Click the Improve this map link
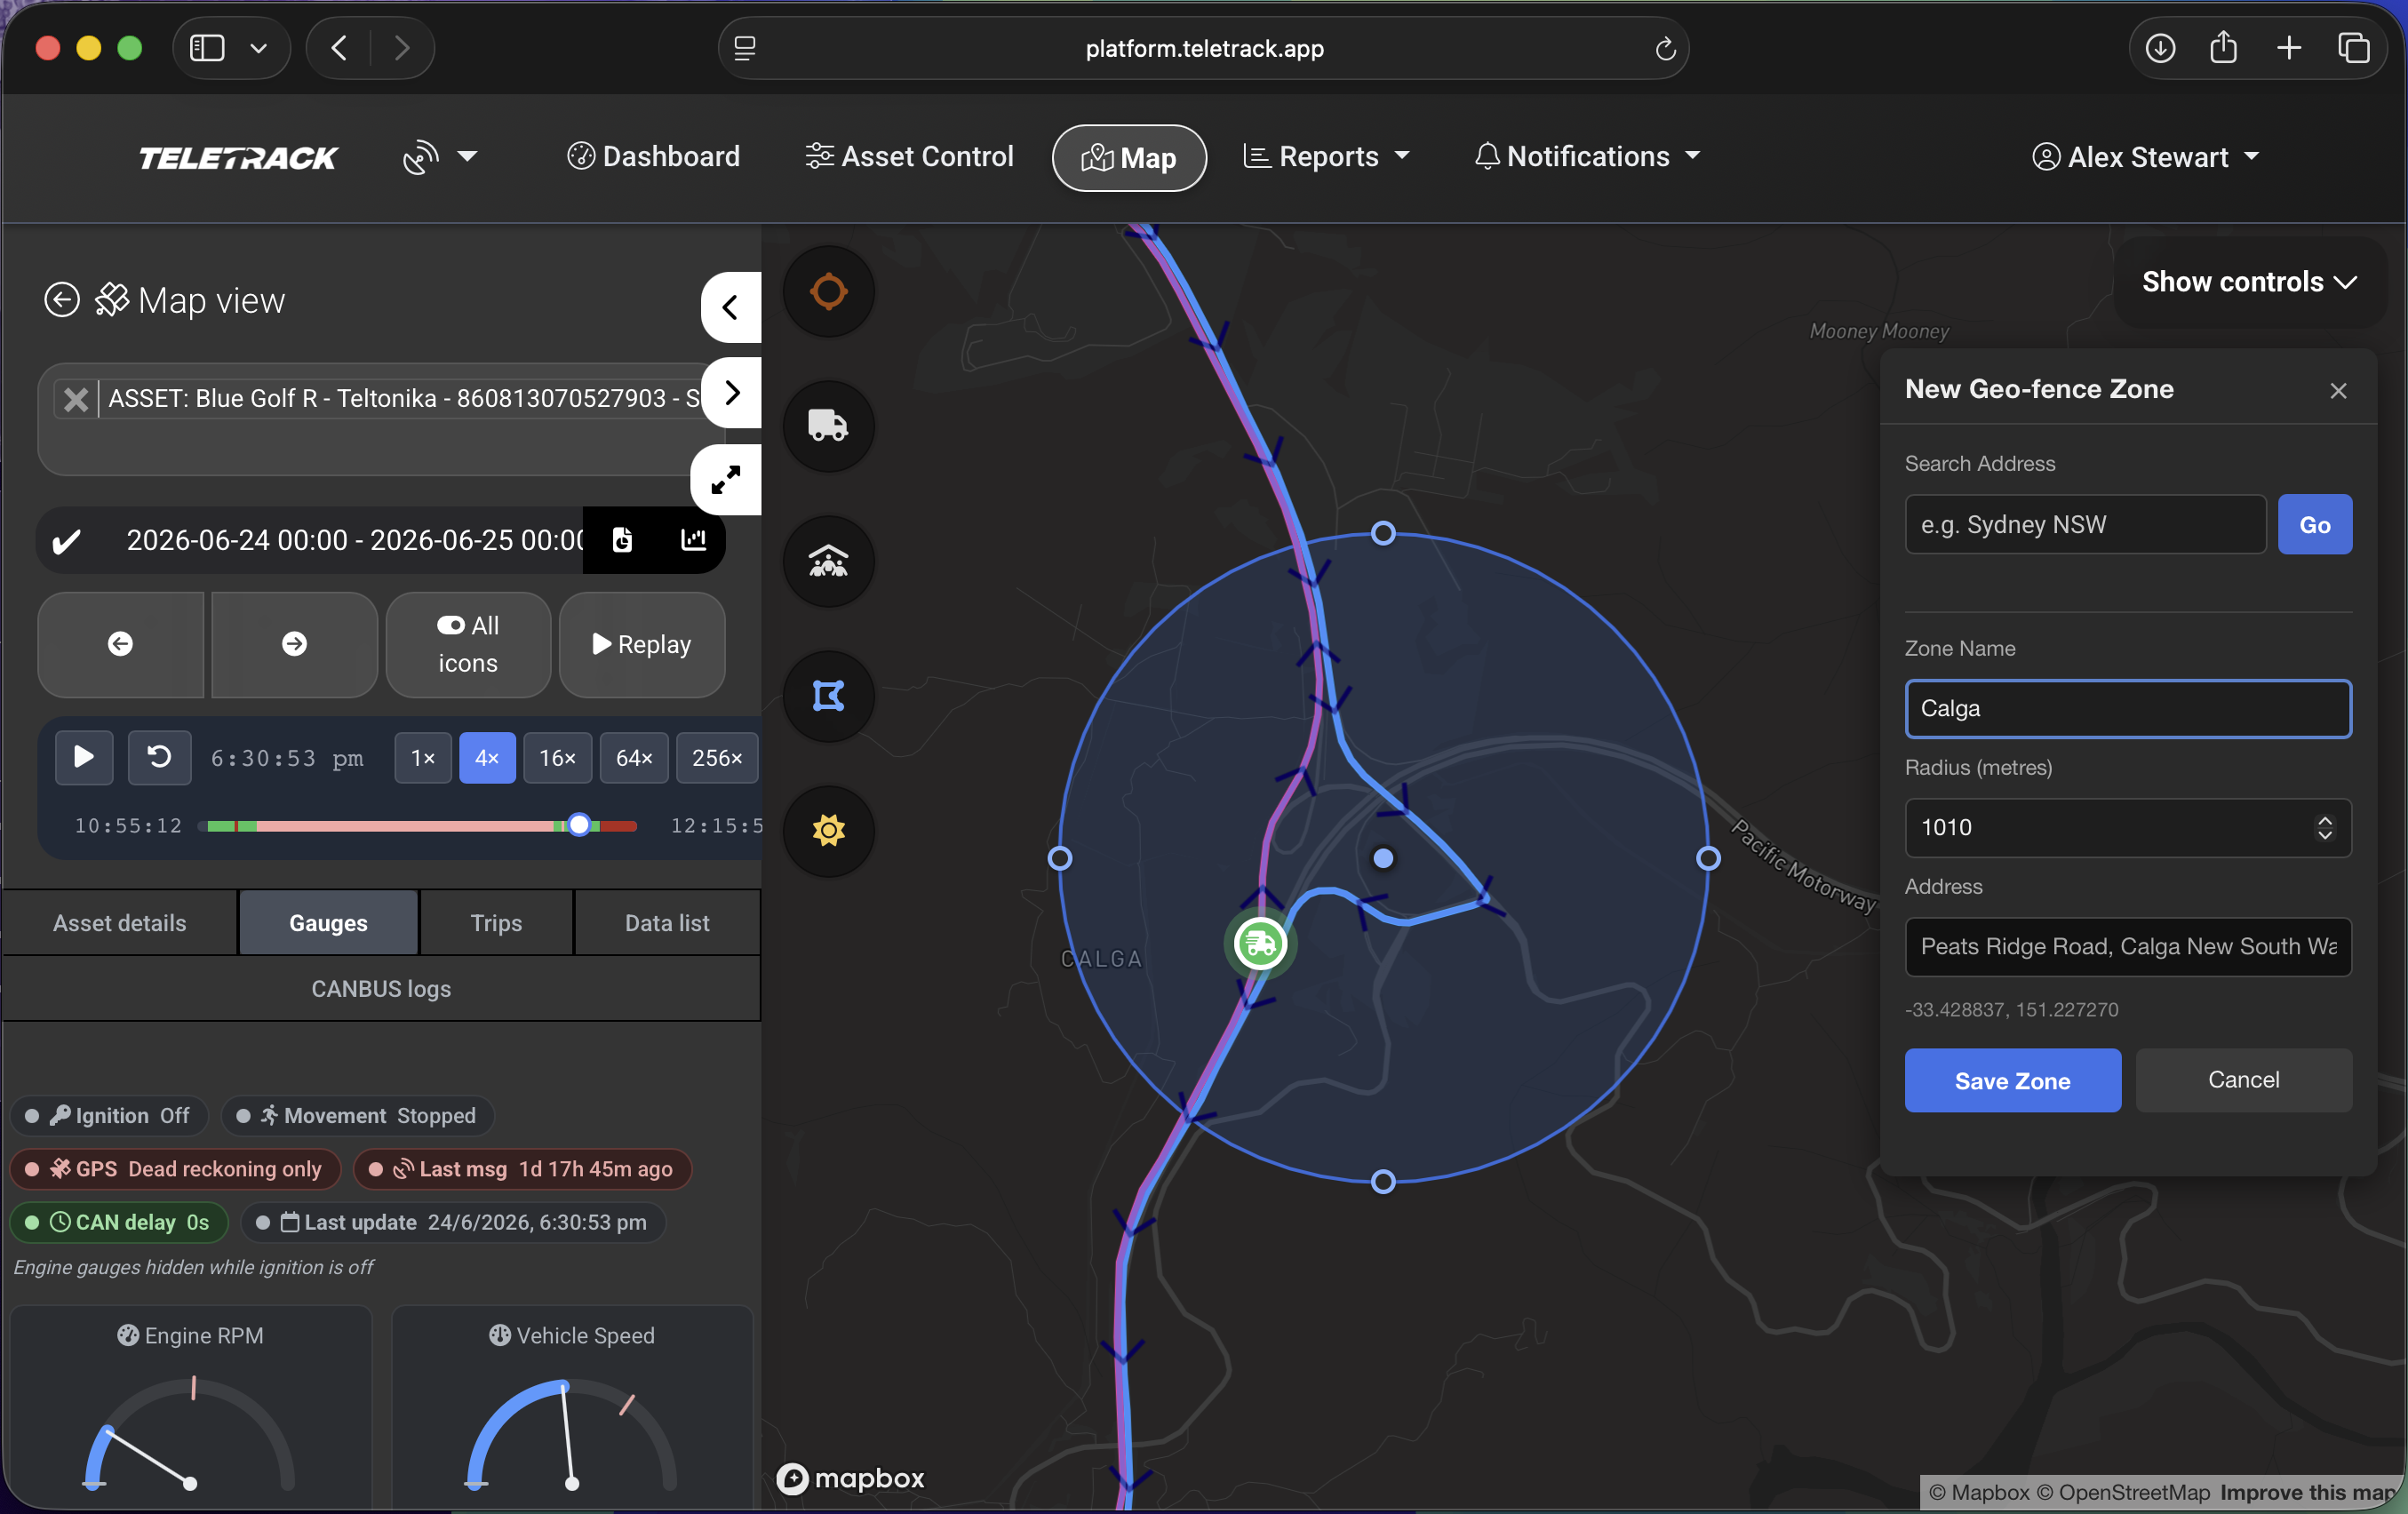Viewport: 2408px width, 1514px height. pos(2309,1492)
